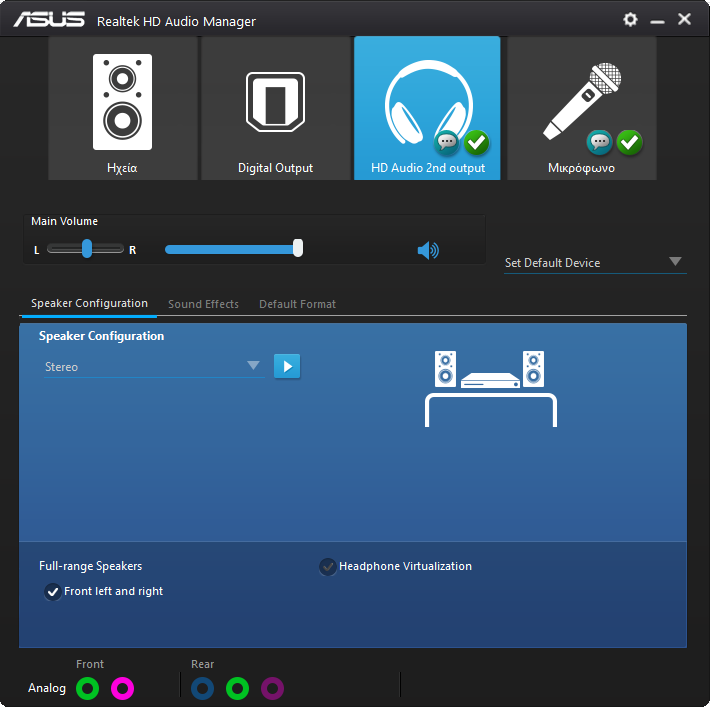Minimize the Realtek HD Audio Manager window
The image size is (710, 707).
[657, 20]
